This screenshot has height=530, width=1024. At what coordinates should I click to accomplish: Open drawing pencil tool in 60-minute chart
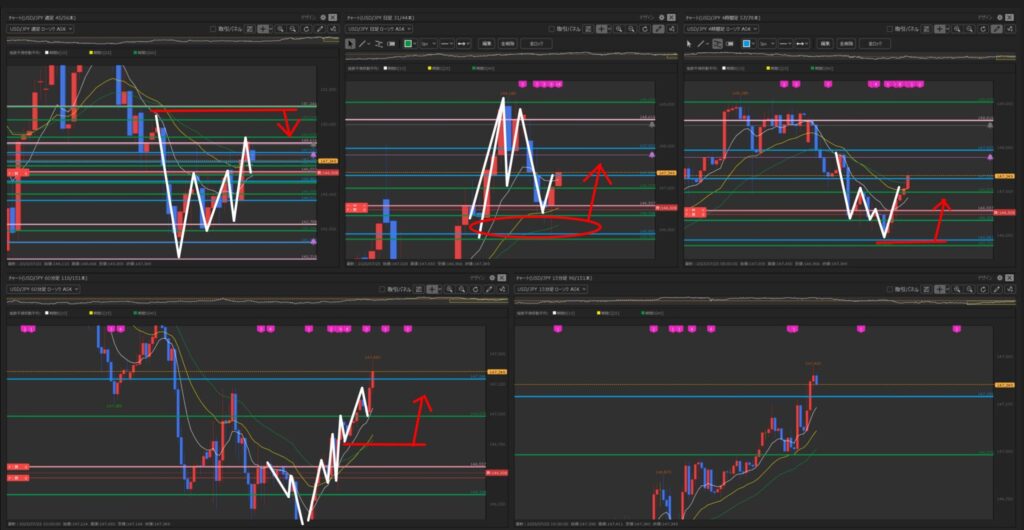(x=490, y=289)
